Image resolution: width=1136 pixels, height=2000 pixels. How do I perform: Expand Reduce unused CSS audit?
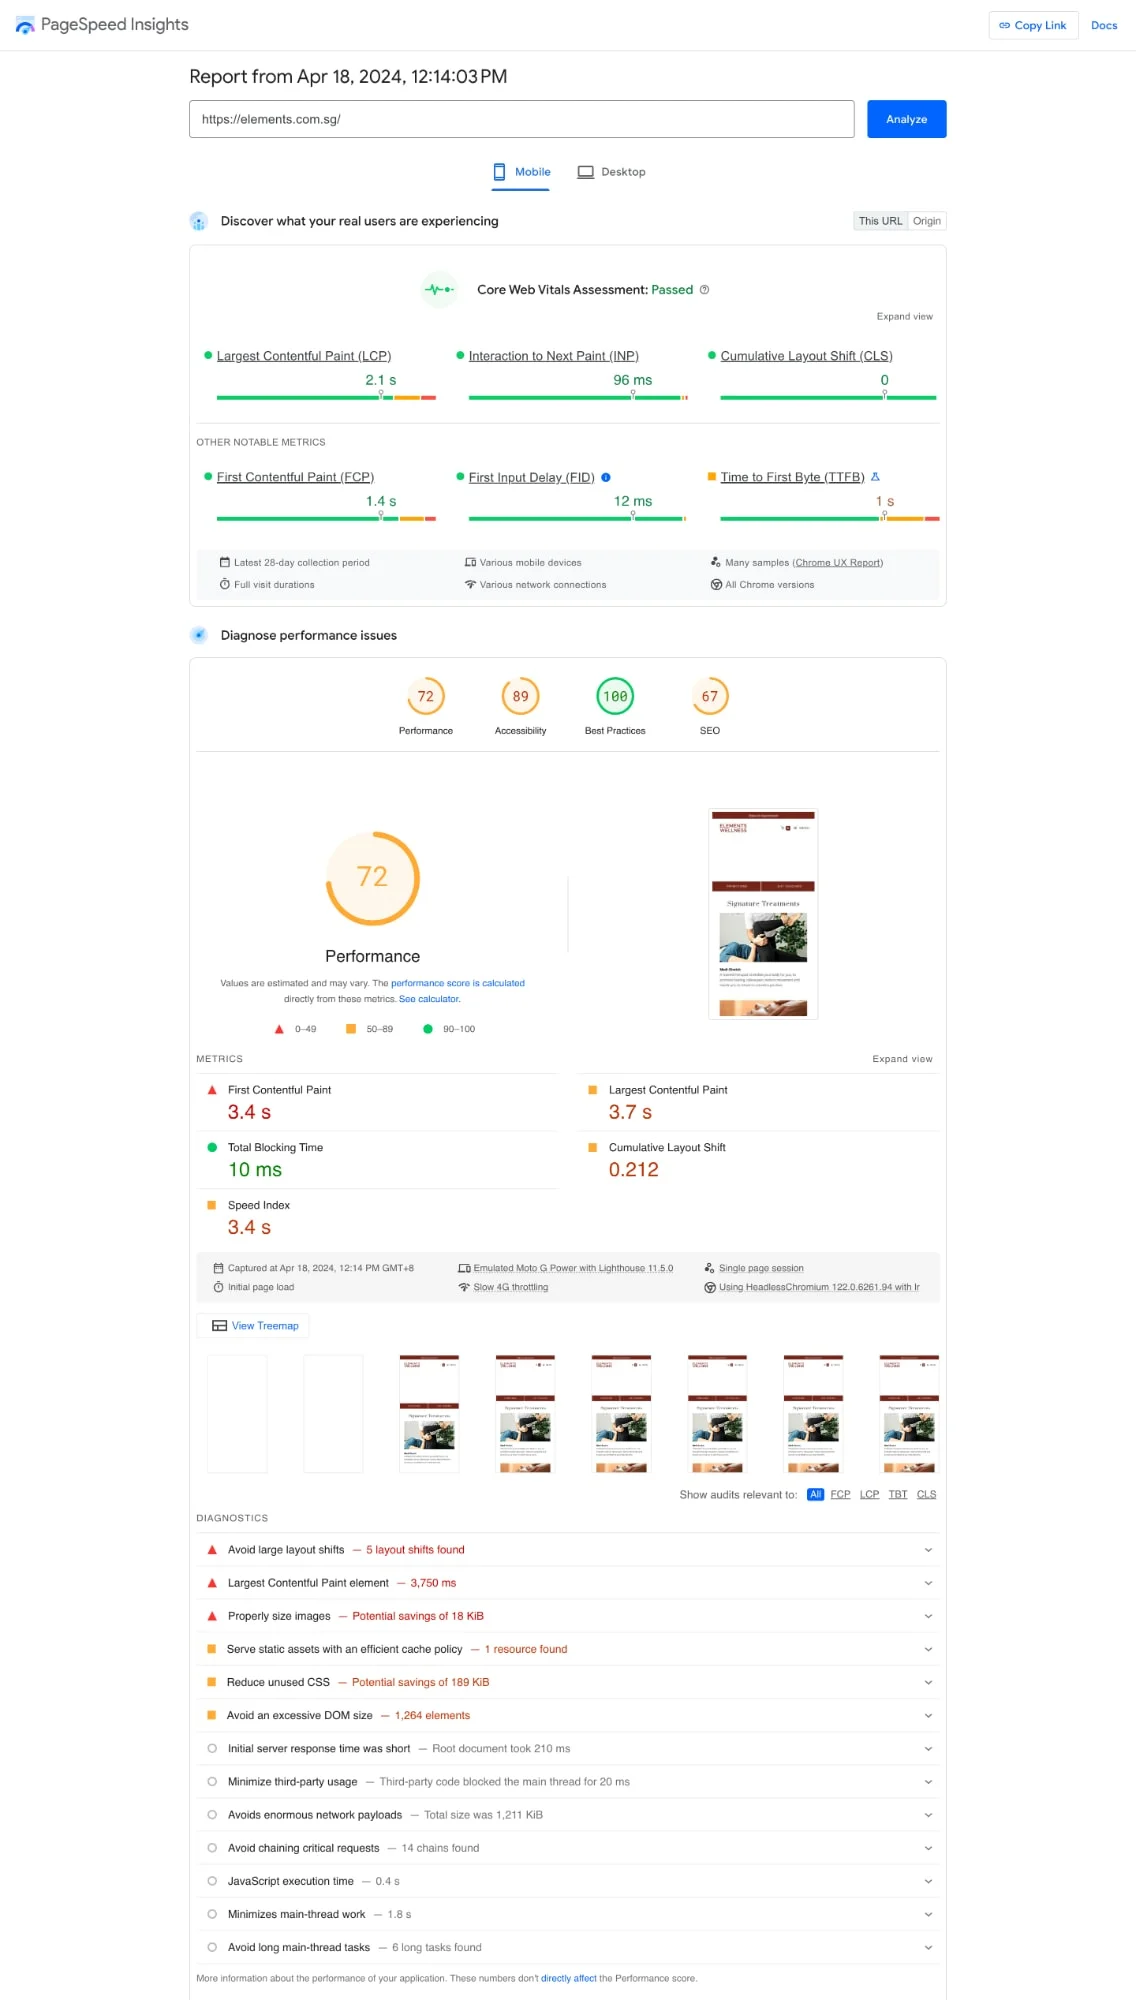tap(568, 1682)
